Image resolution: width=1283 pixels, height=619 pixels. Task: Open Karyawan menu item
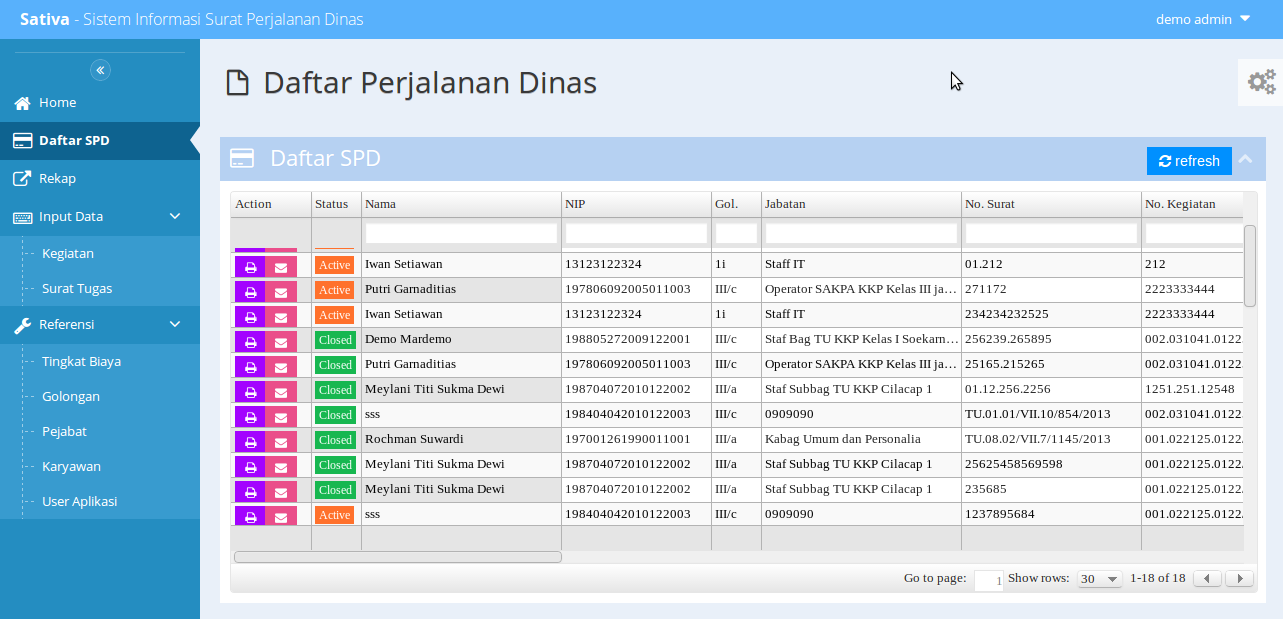click(71, 467)
